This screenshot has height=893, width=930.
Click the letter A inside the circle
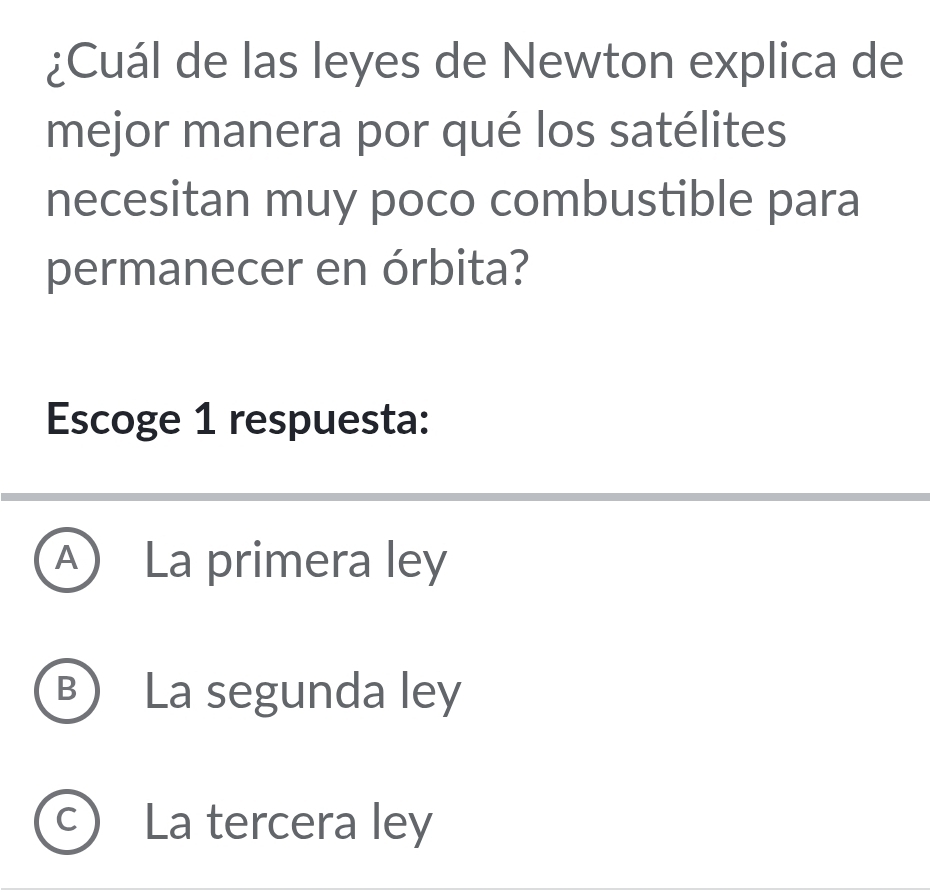68,563
